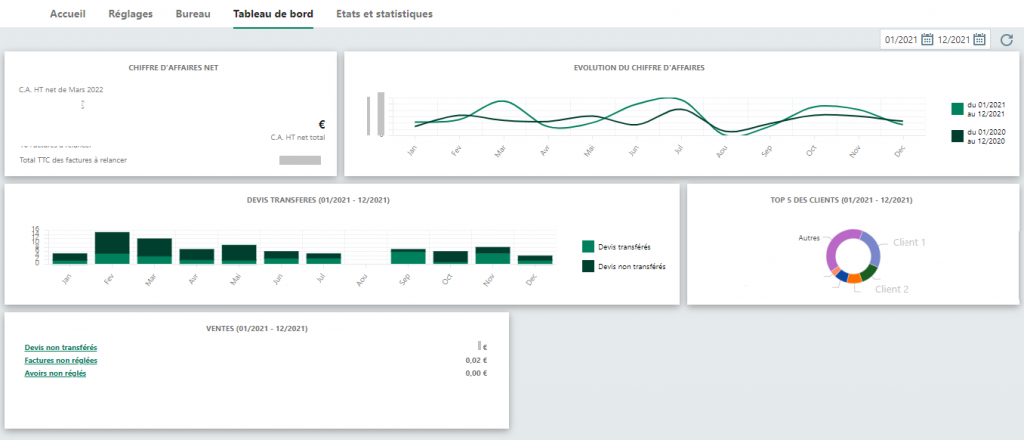Toggle Devis non transférés legend in bar chart
Screen dimensions: 1024x440
588,266
